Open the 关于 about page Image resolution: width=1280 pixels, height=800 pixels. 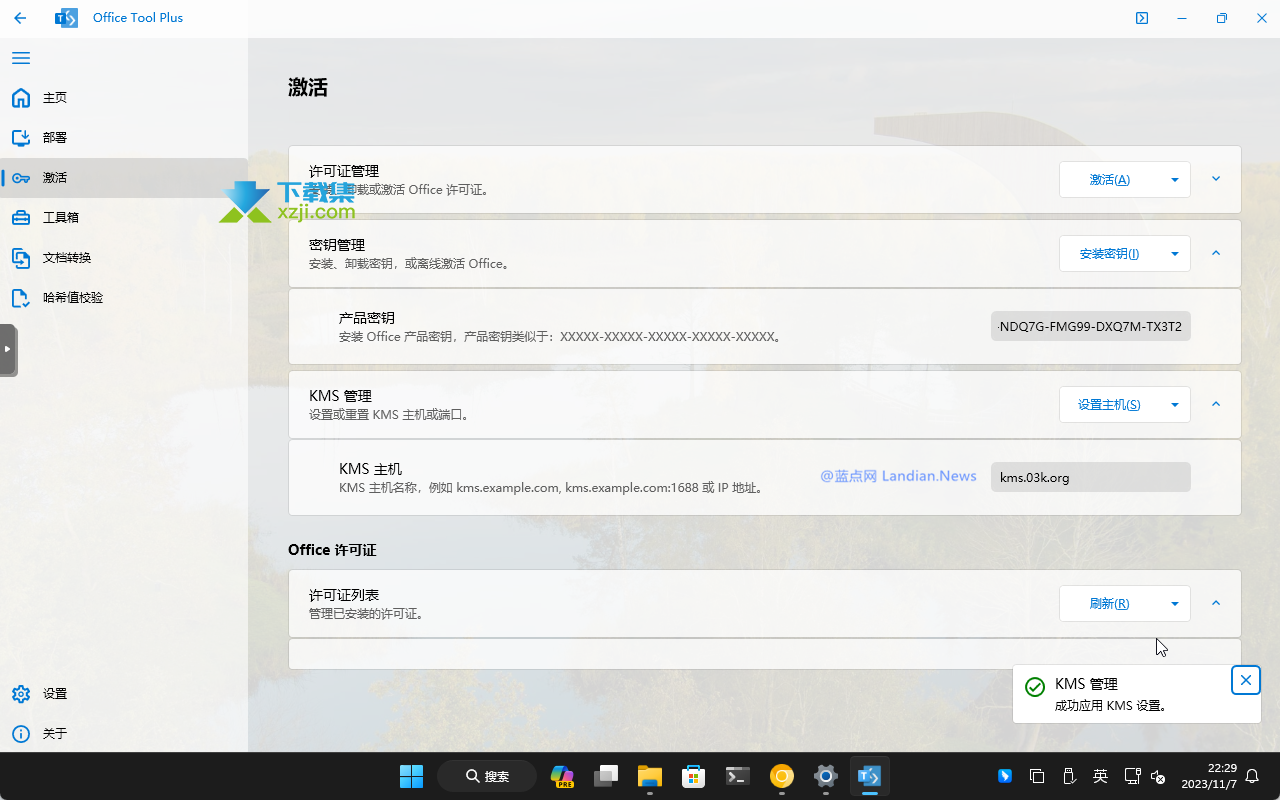tap(124, 734)
